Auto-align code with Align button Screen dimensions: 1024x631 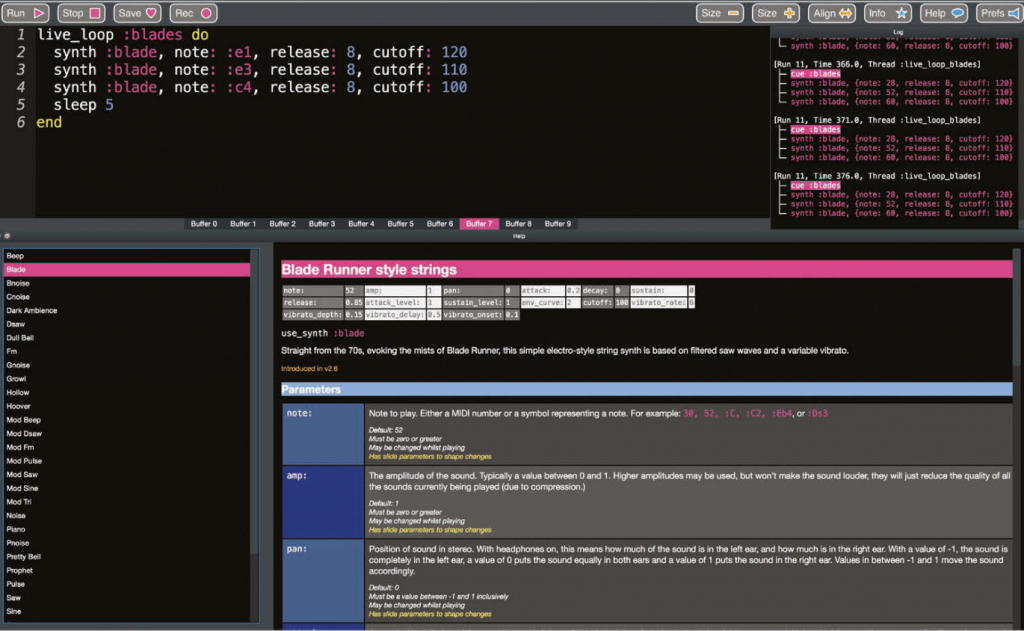832,13
